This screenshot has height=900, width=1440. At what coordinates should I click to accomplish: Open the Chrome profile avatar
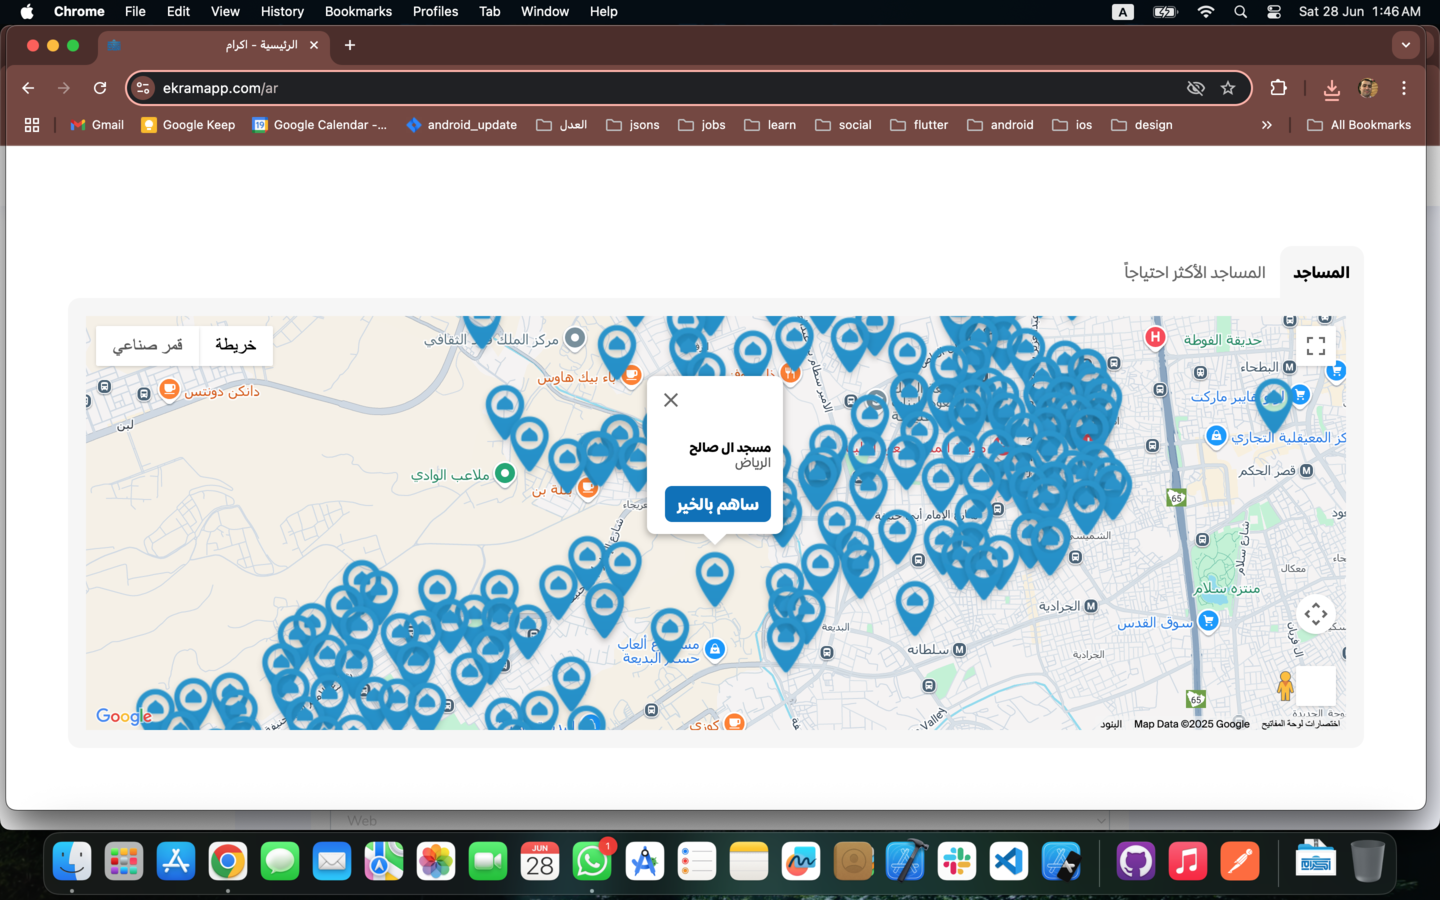(x=1368, y=88)
